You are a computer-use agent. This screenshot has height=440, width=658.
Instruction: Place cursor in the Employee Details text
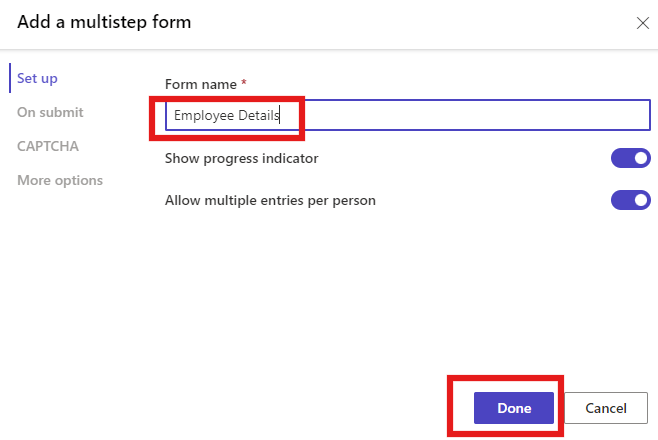click(x=225, y=115)
